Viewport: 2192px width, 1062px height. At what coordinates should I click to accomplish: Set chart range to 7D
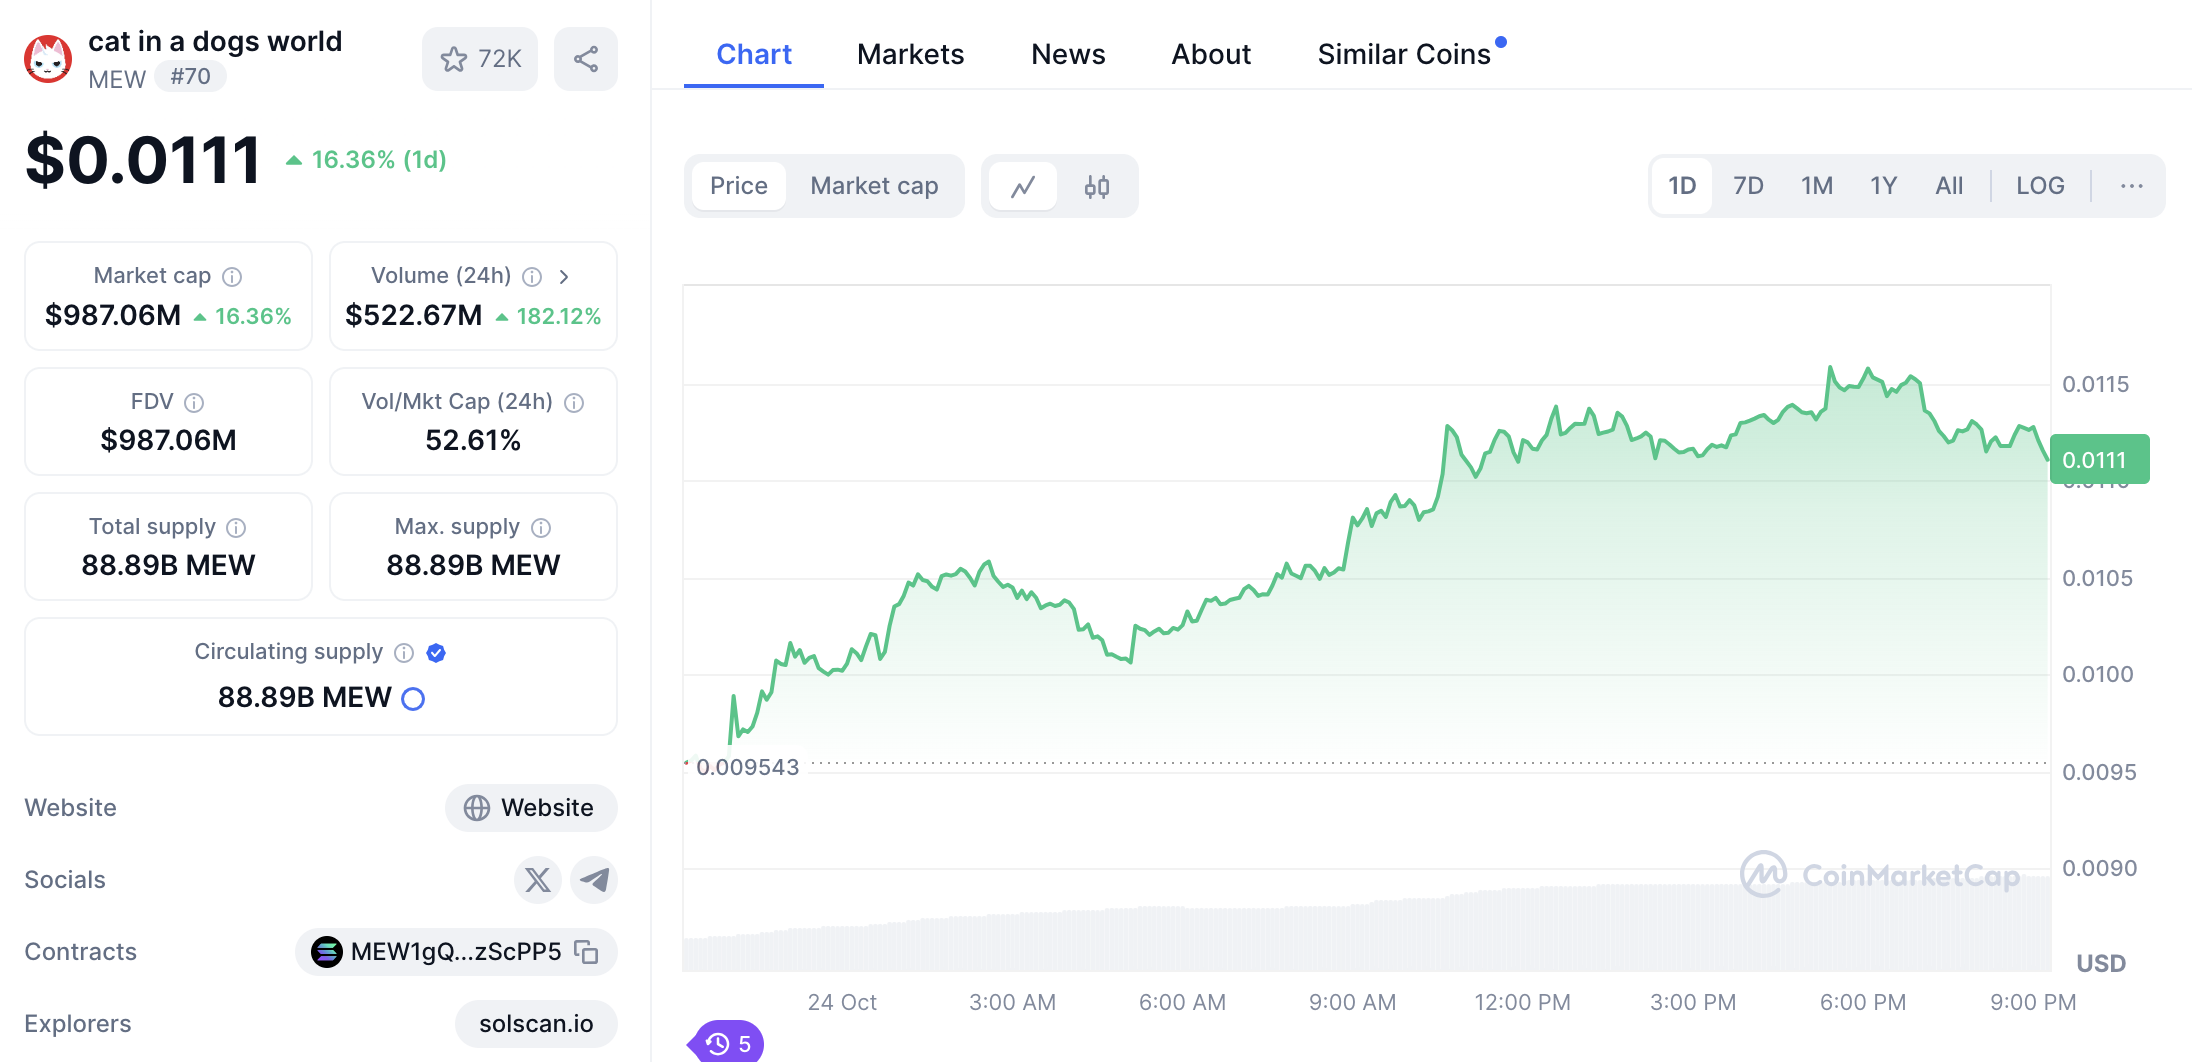(1748, 186)
